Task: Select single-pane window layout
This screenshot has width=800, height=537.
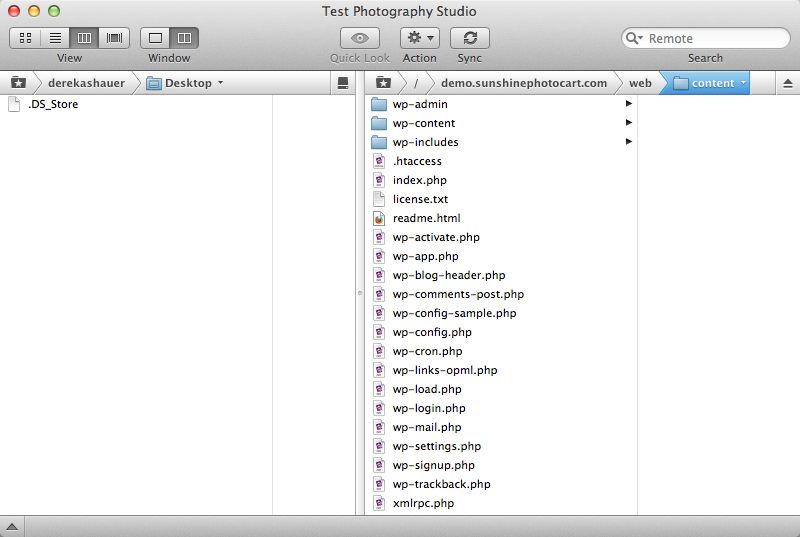Action: coord(155,38)
